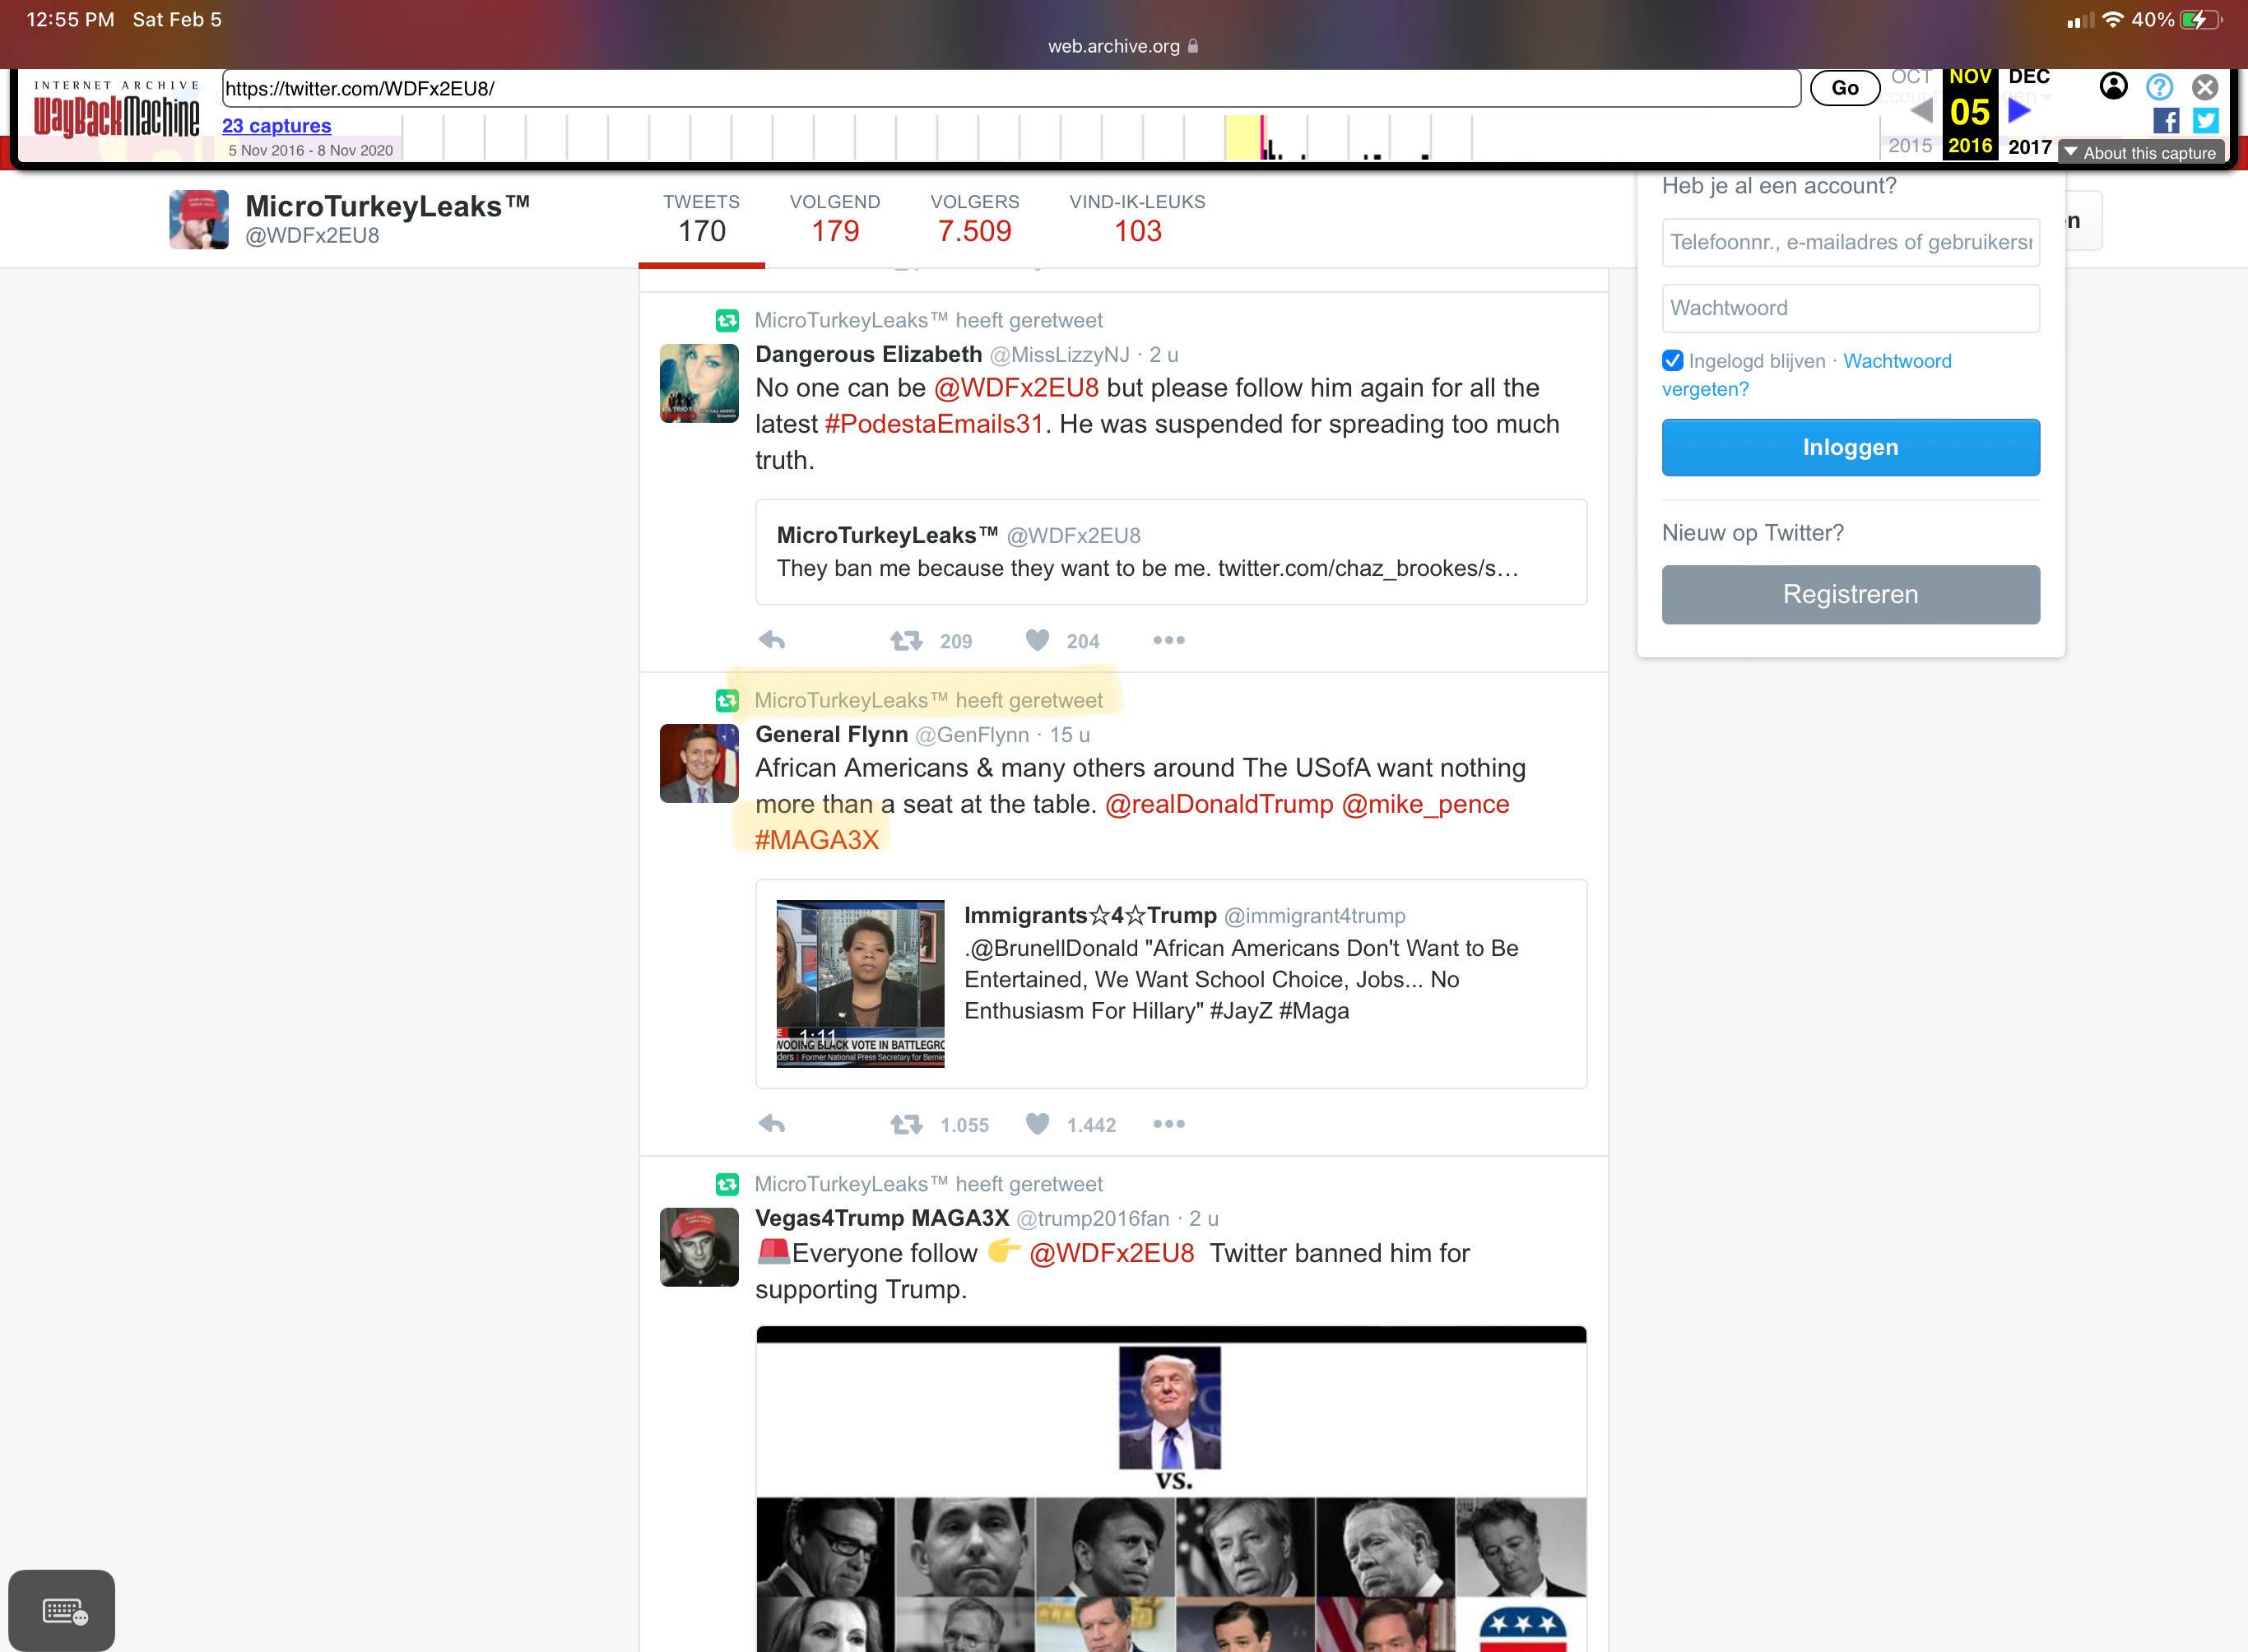
Task: Go to previous capture gray arrow
Action: tap(1921, 110)
